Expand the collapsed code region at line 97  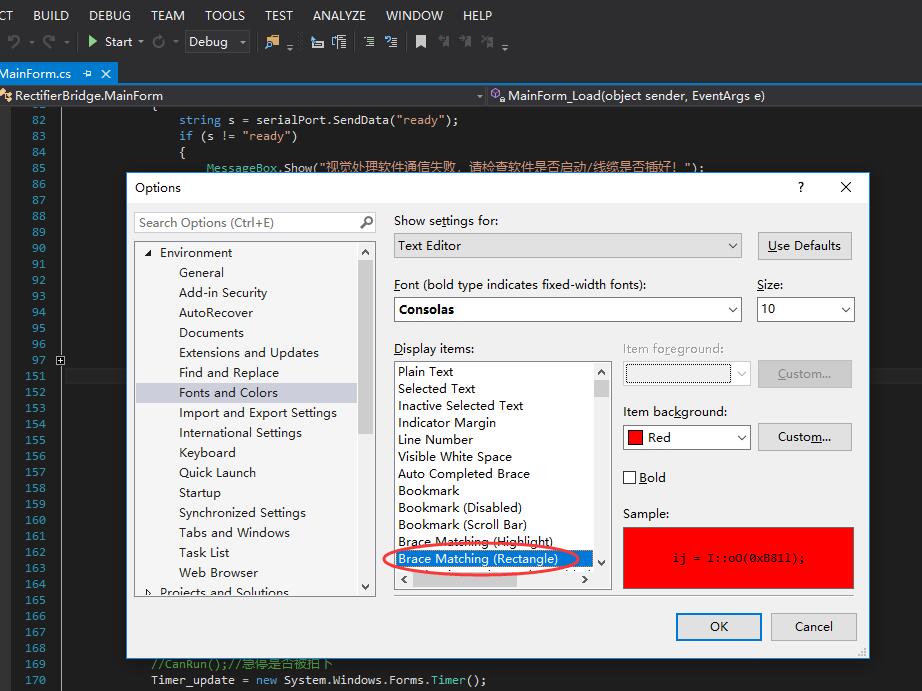[60, 360]
